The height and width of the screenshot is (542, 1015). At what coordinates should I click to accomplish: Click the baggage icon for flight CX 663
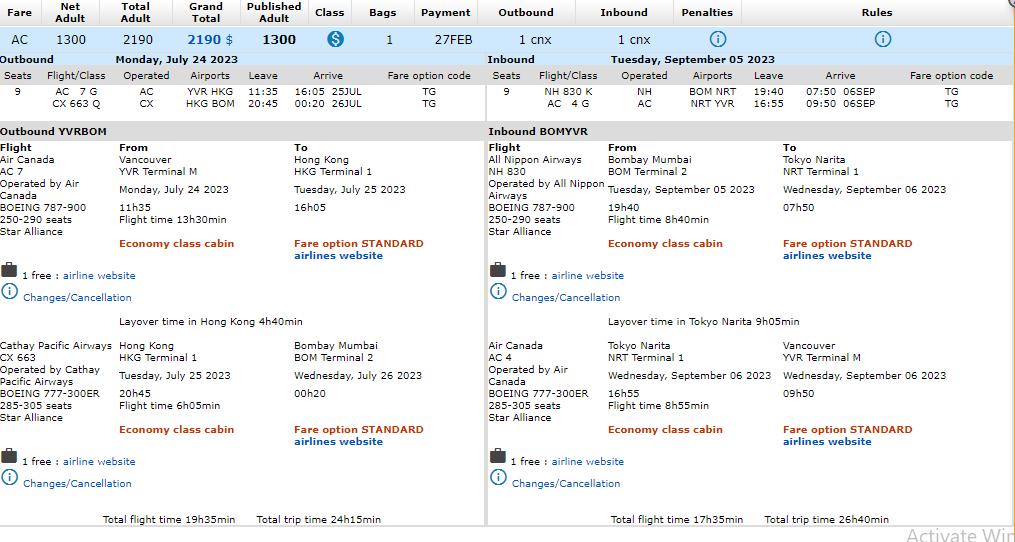[x=9, y=456]
